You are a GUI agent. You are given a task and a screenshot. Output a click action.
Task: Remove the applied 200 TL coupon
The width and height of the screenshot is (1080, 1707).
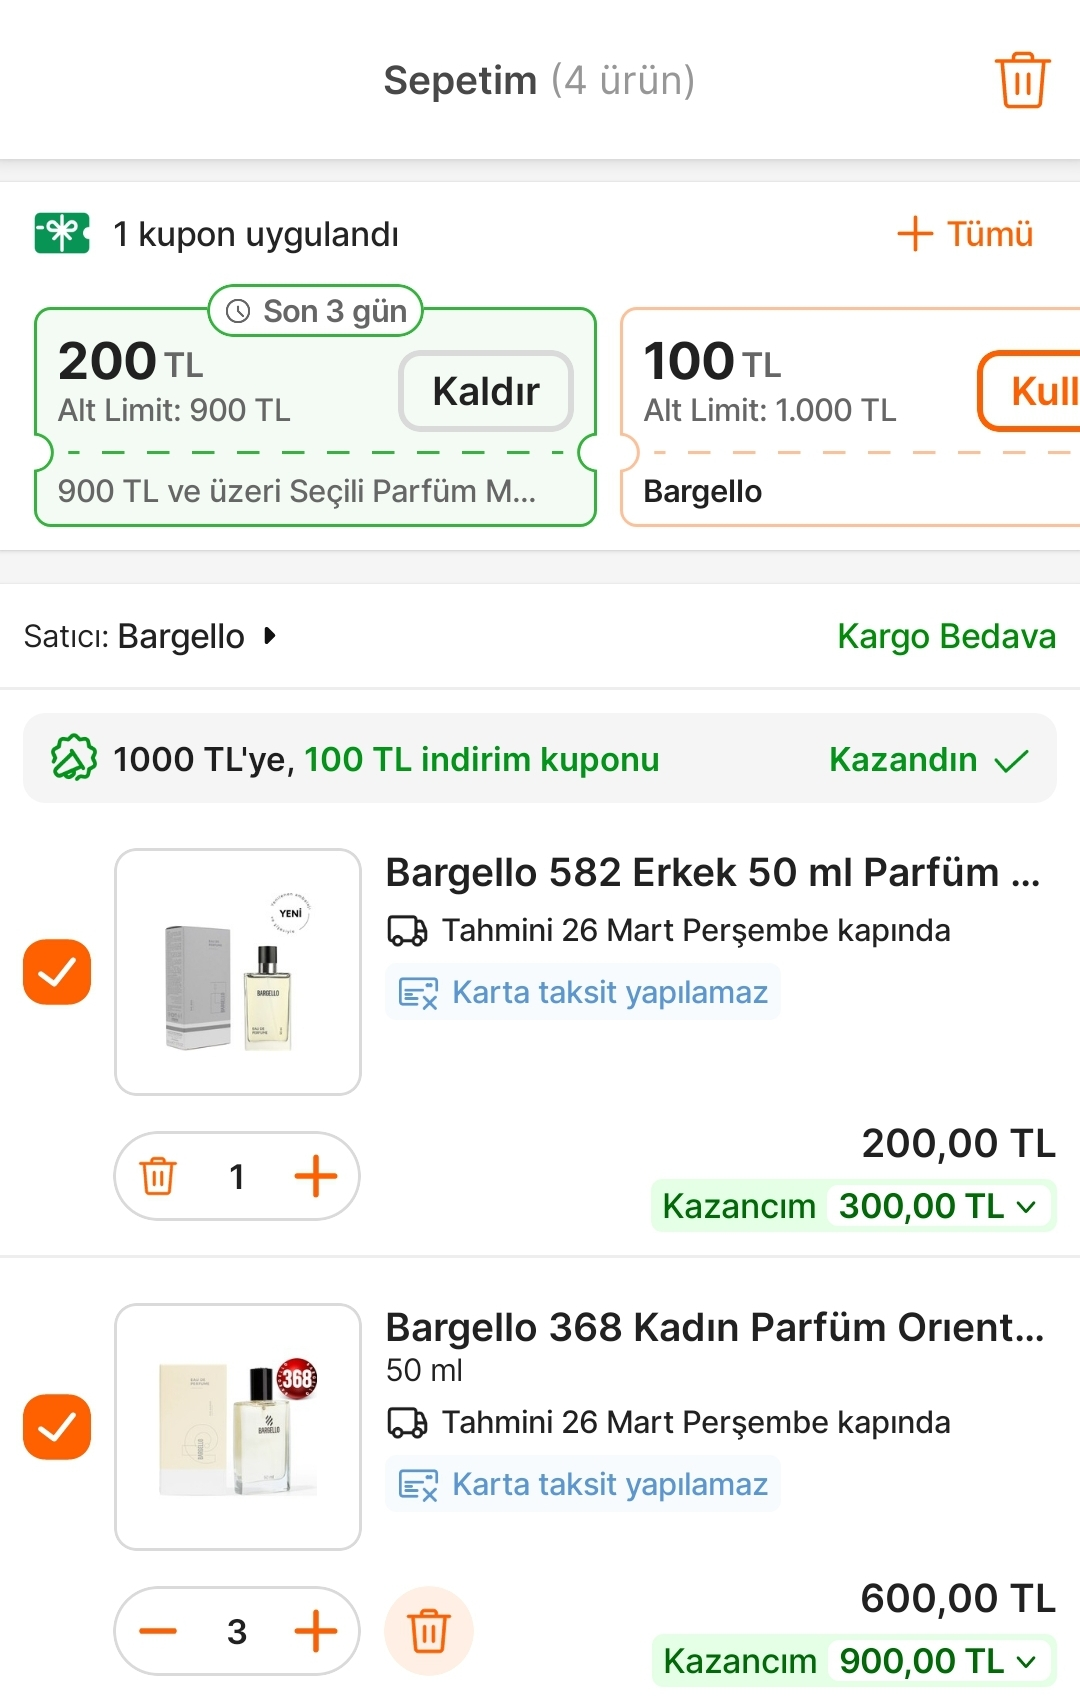pos(486,391)
